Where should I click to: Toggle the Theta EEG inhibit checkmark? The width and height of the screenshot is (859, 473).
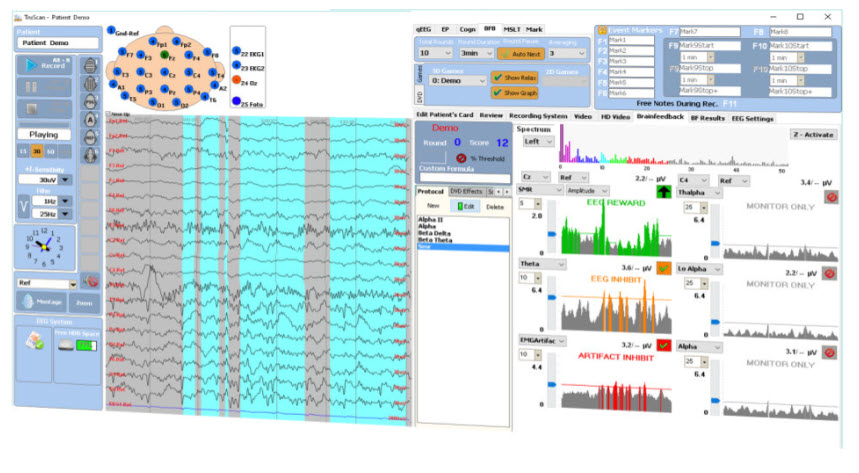[x=662, y=267]
